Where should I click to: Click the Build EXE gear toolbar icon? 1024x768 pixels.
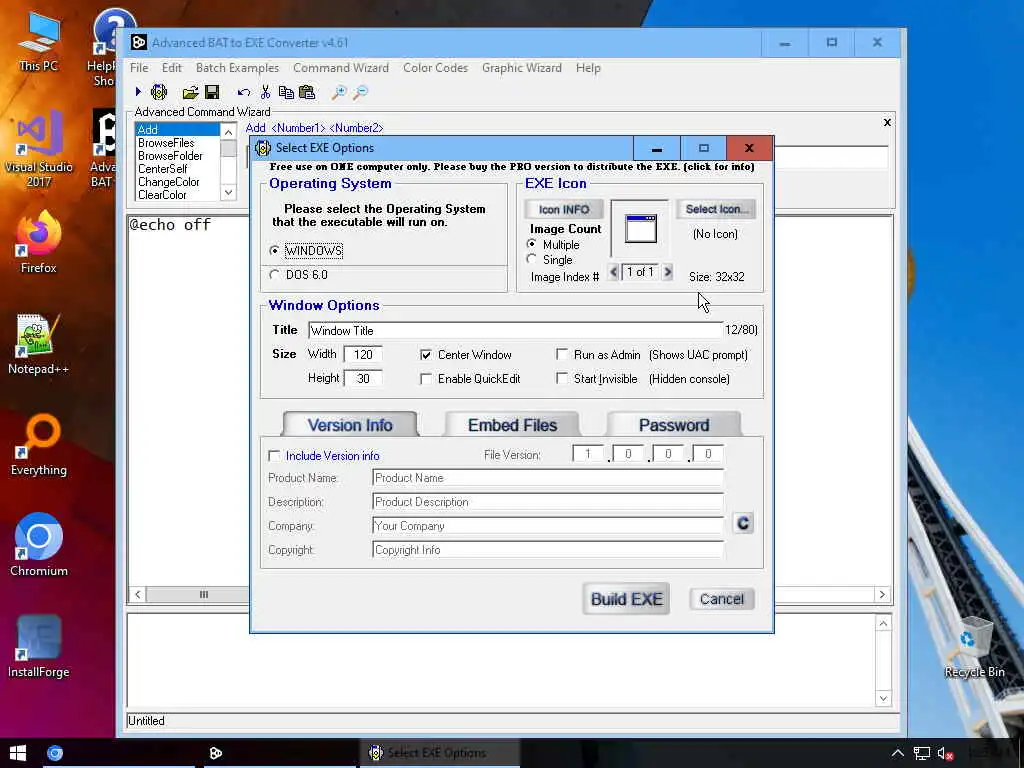[159, 92]
